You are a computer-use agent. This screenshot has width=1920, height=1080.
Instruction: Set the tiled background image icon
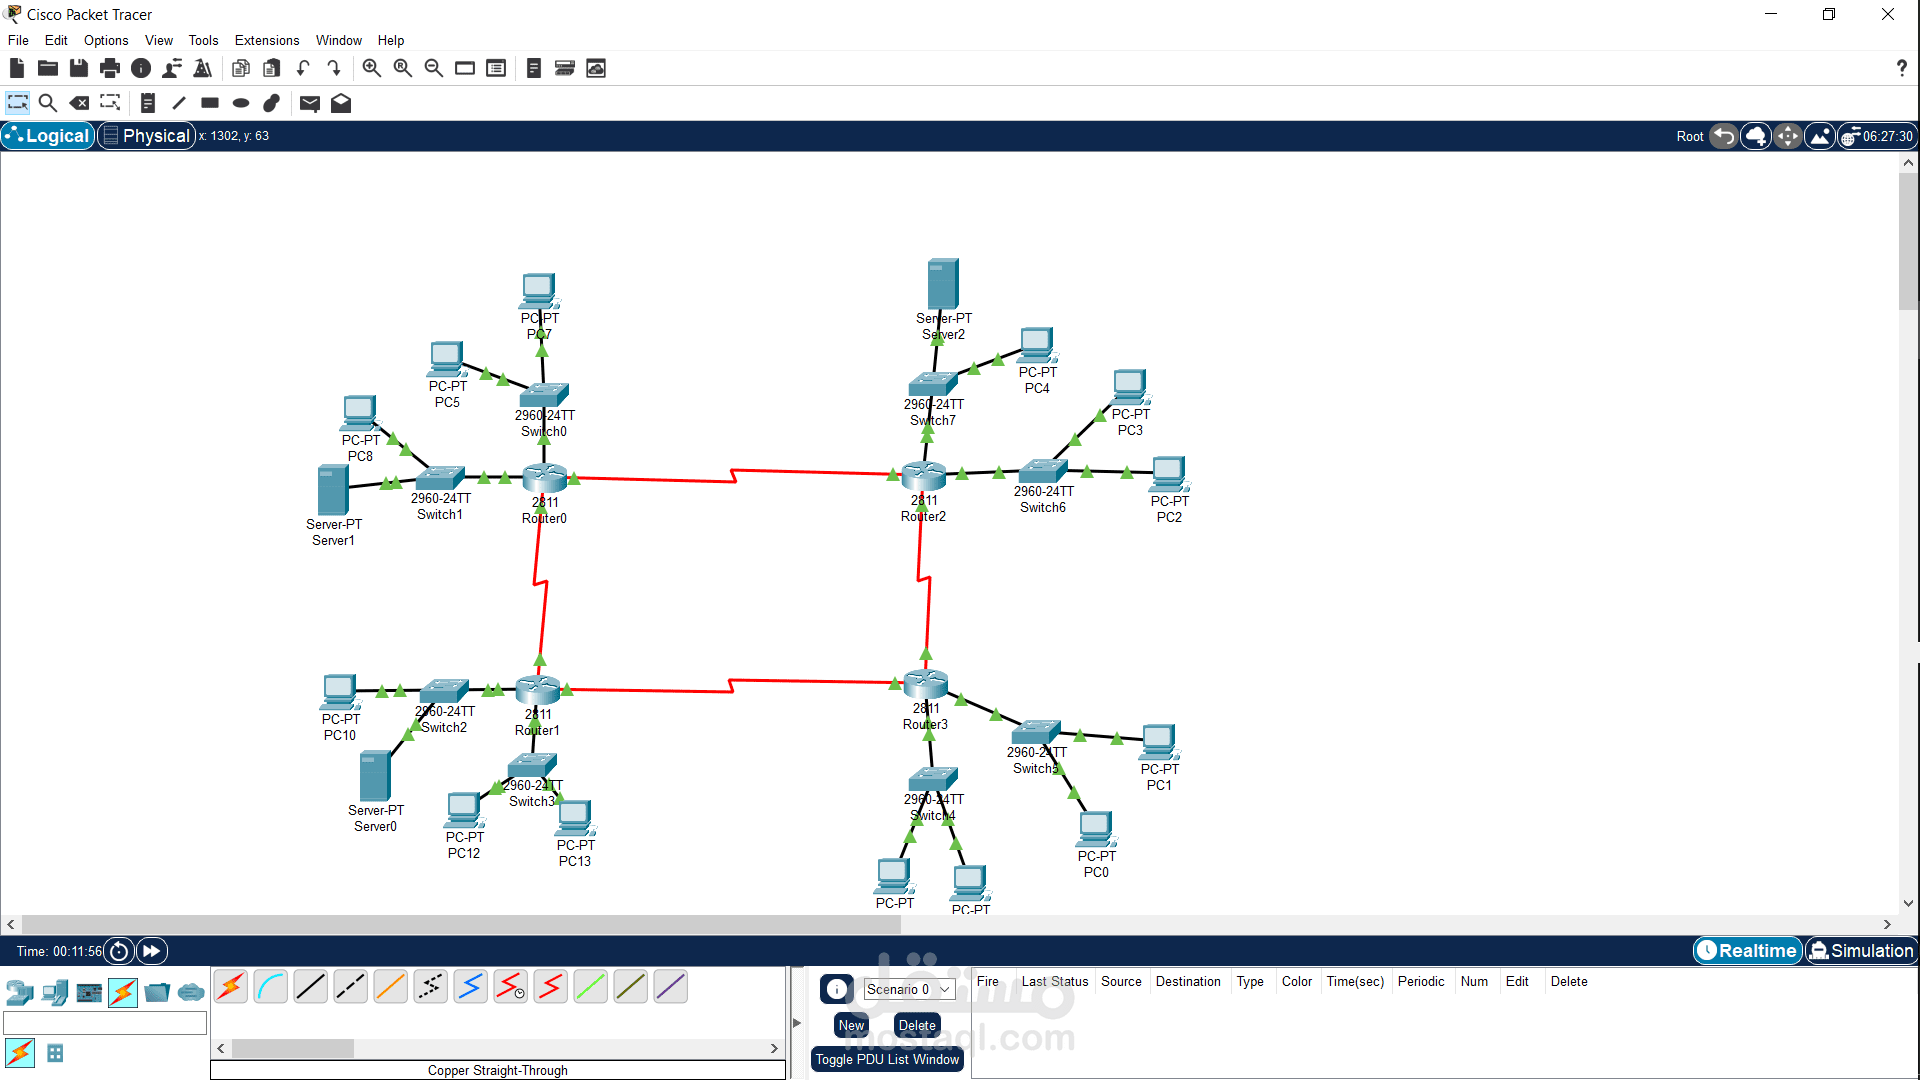coord(1820,136)
